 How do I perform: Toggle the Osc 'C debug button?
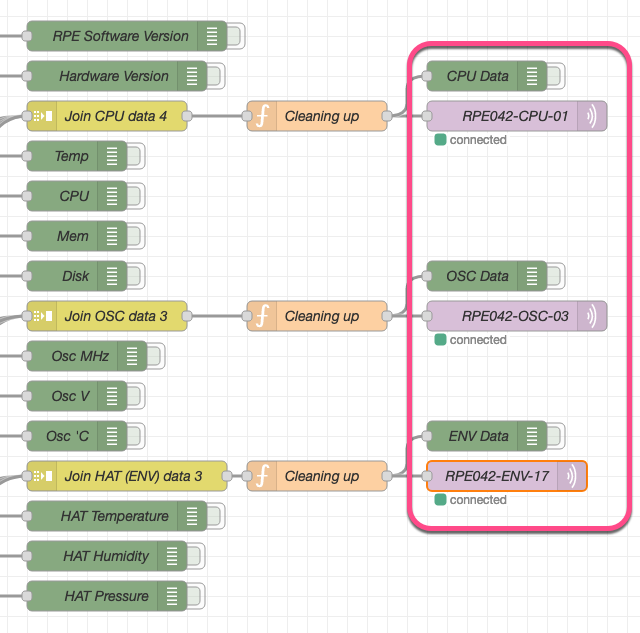(136, 436)
